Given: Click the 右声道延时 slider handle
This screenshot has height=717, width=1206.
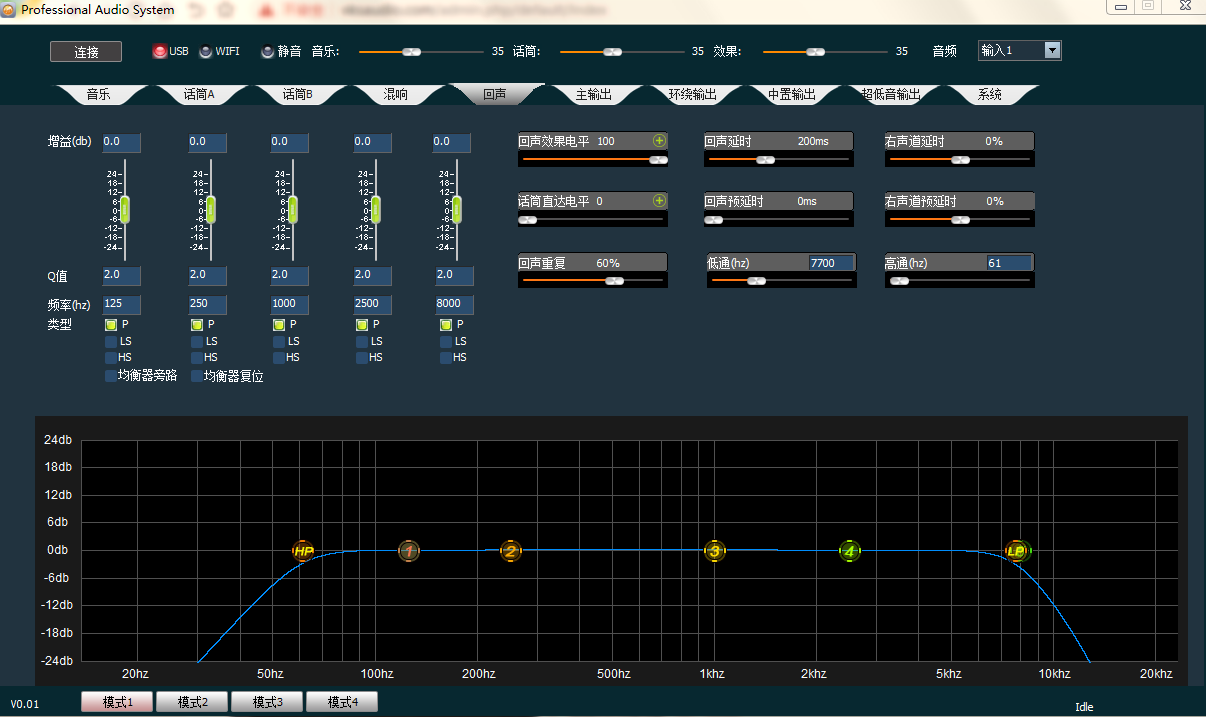Looking at the screenshot, I should tap(960, 159).
